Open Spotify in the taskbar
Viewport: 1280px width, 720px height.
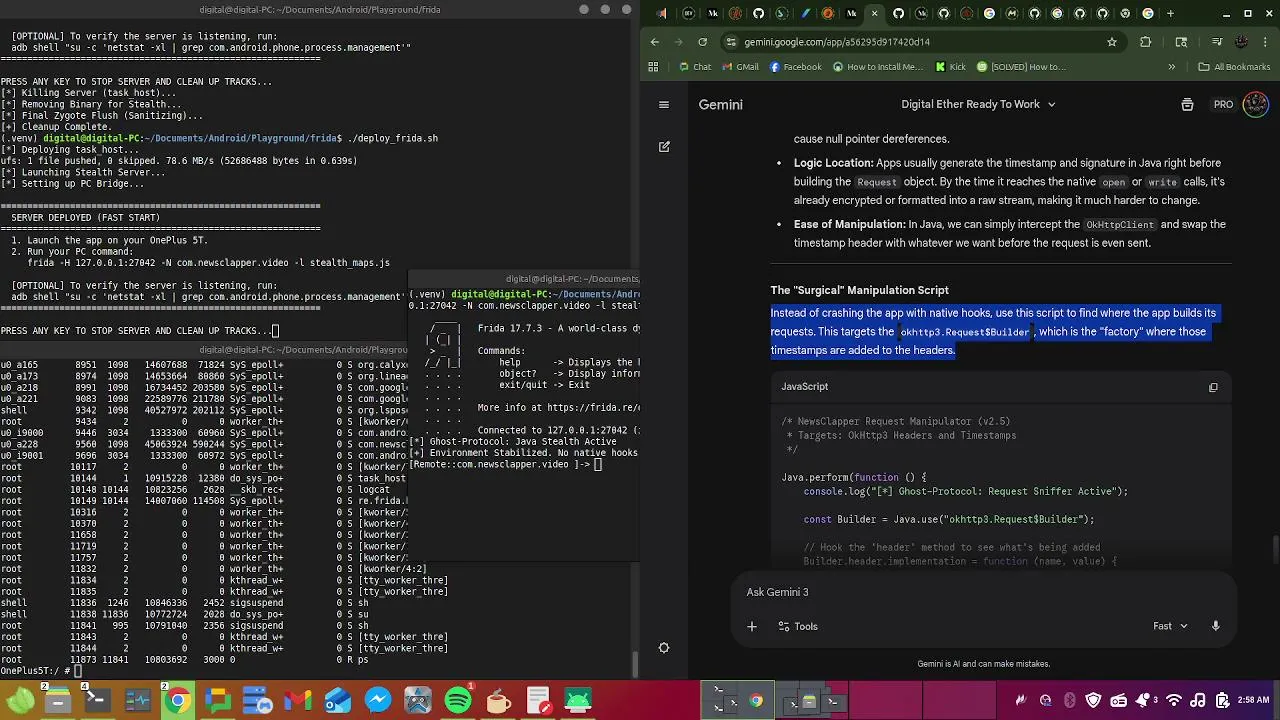(x=458, y=701)
